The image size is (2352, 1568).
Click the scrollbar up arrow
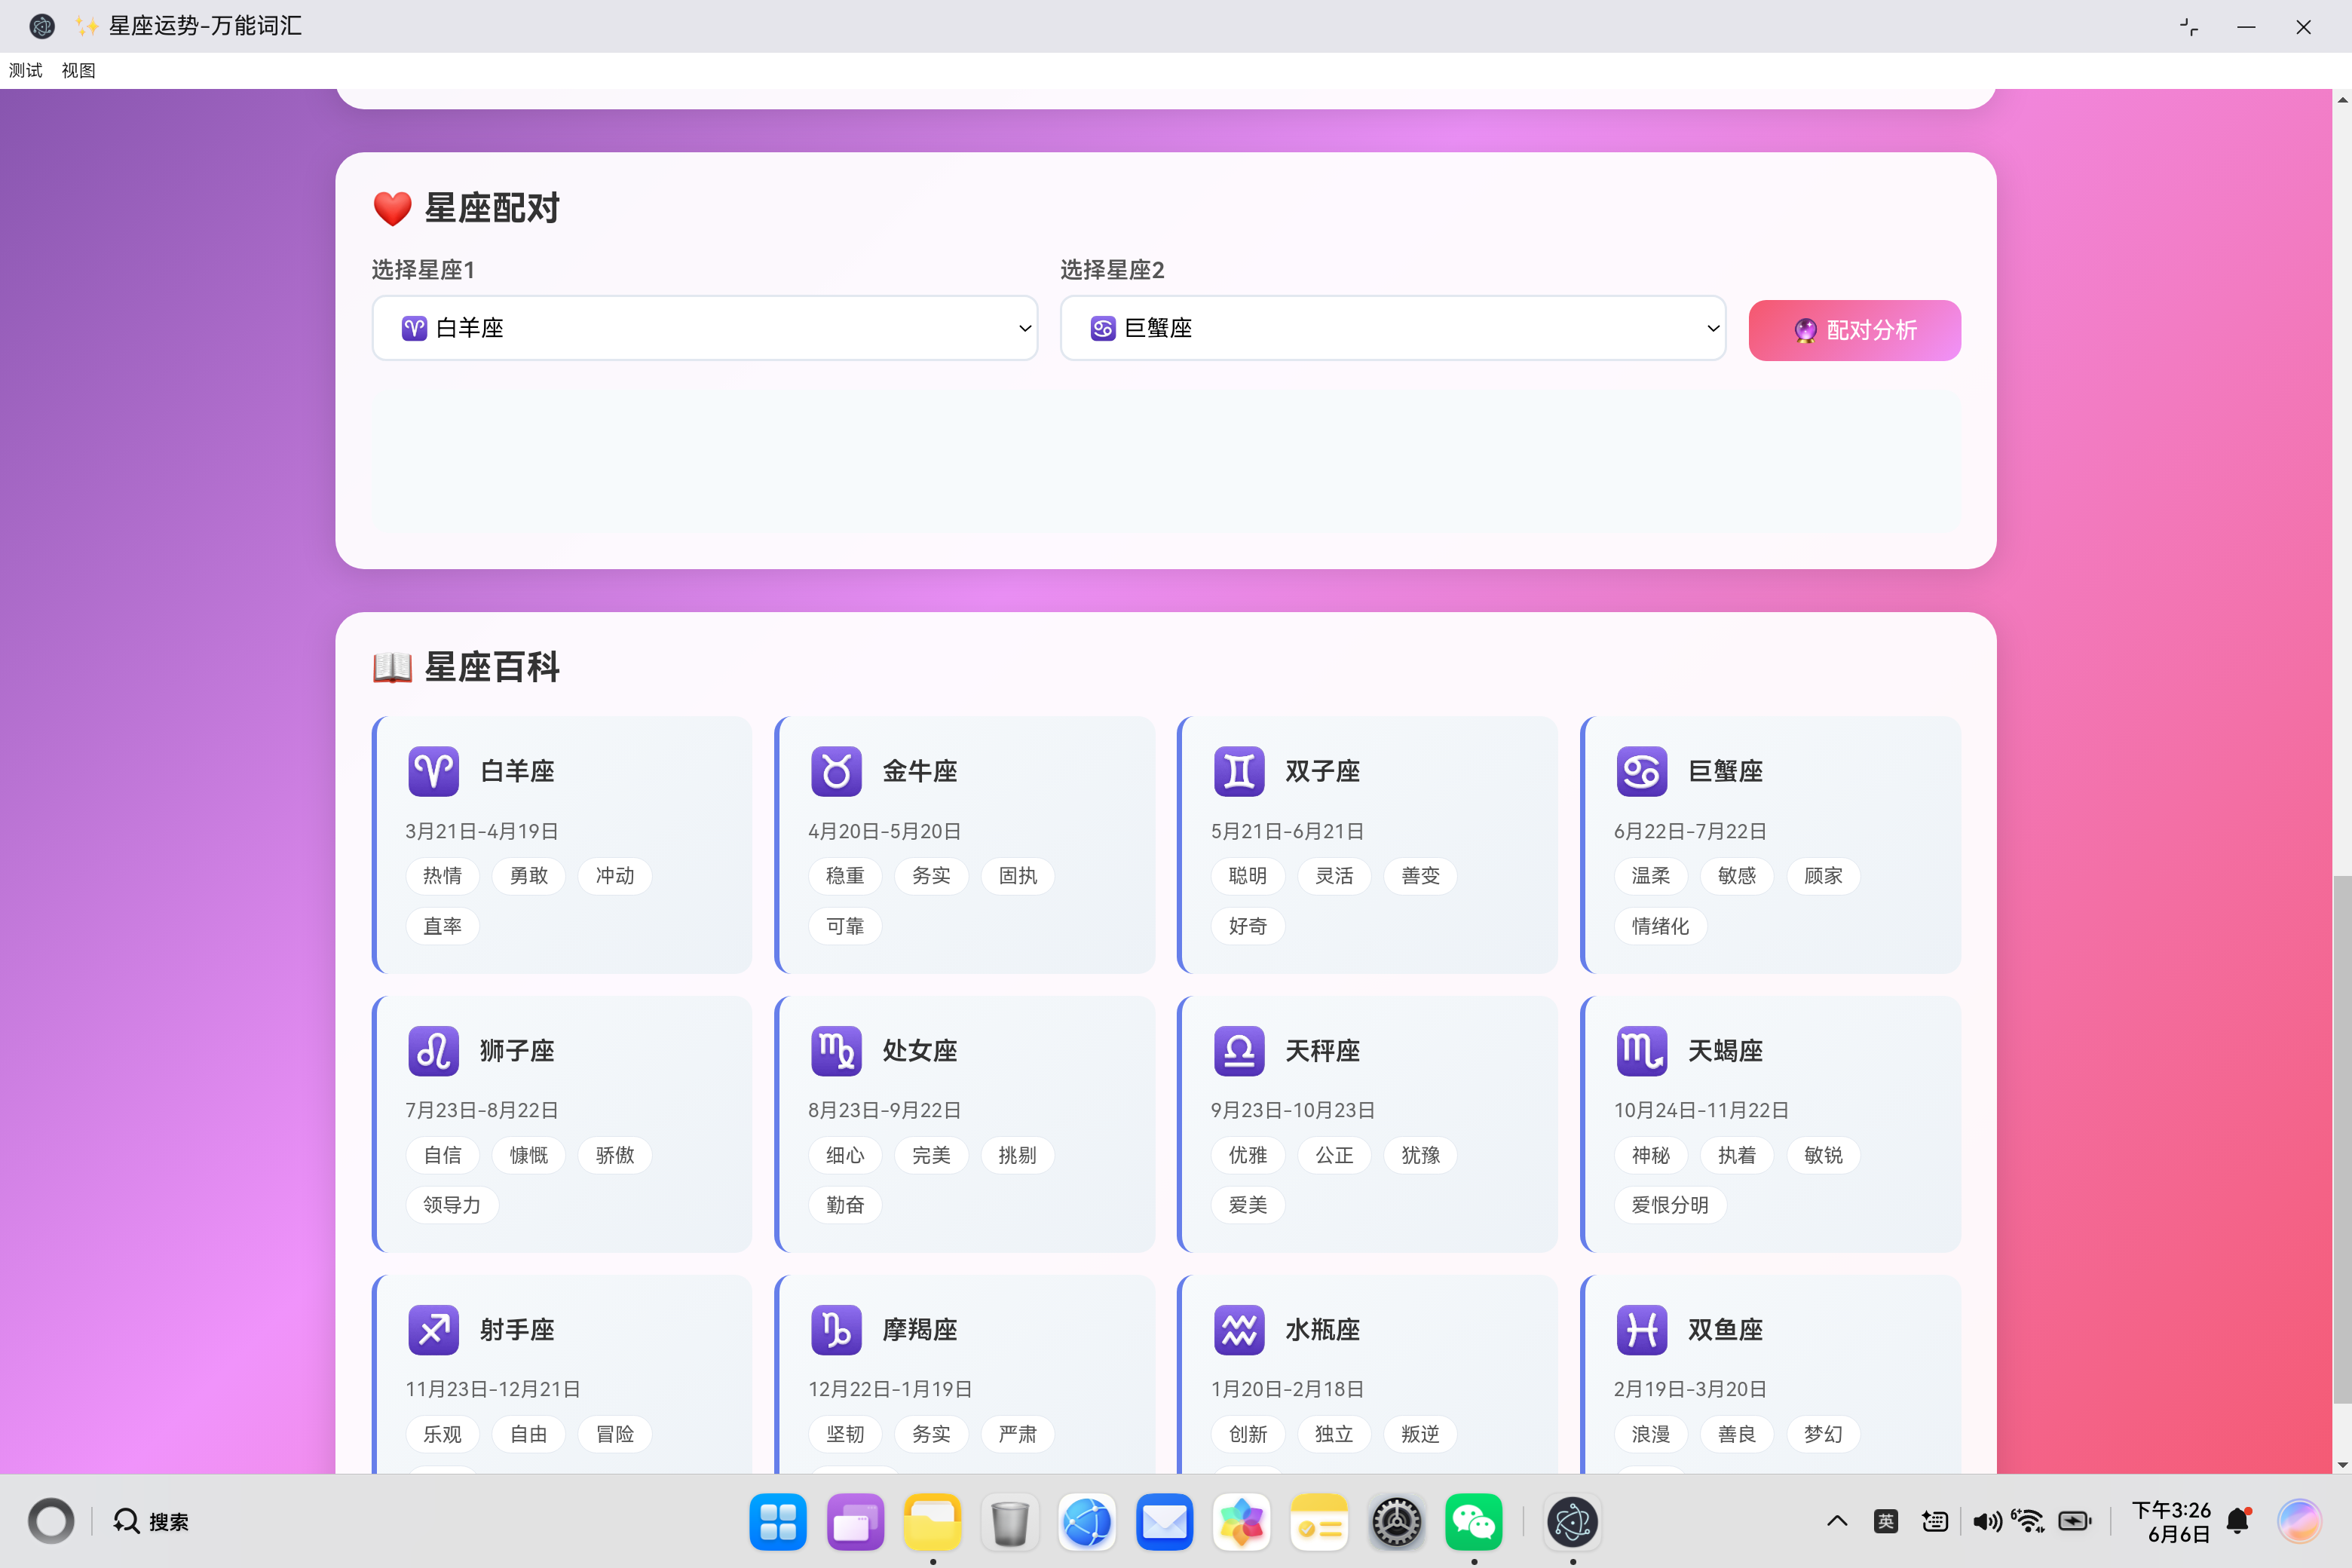2342,99
